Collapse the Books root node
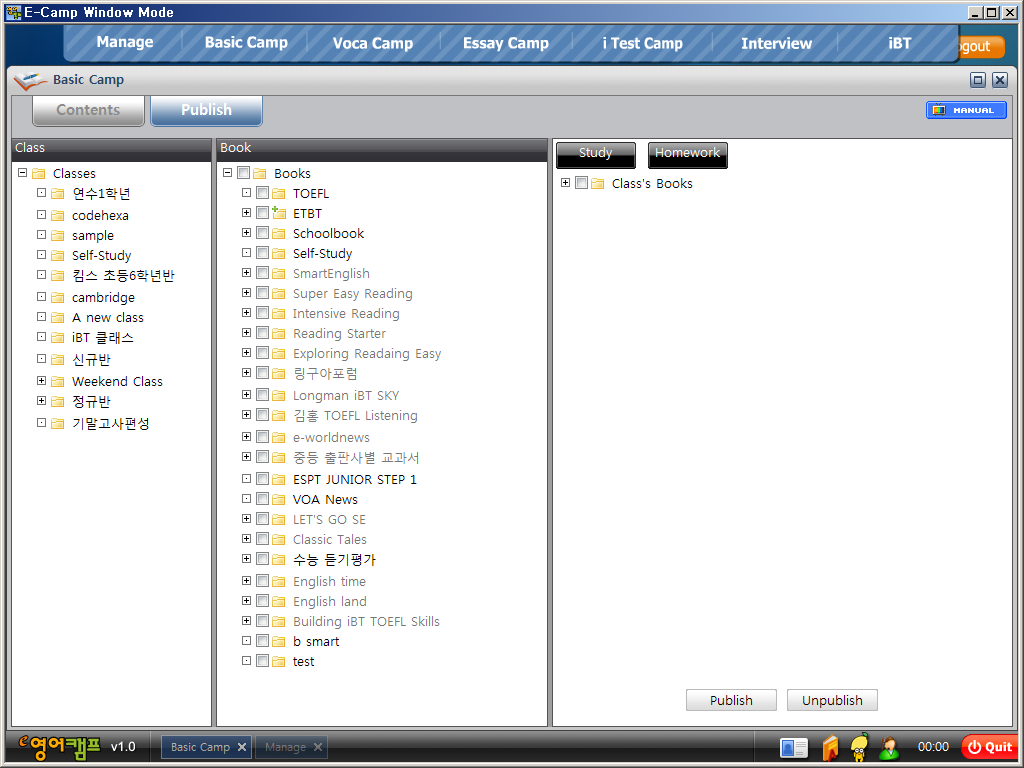The height and width of the screenshot is (768, 1024). [227, 173]
